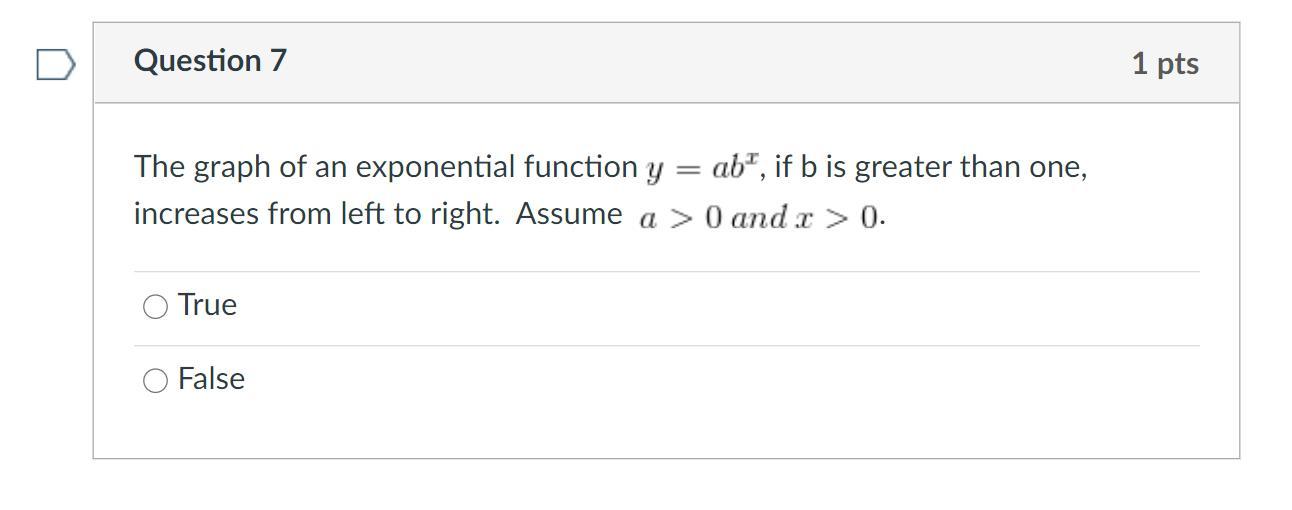This screenshot has height=510, width=1292.
Task: Click the word Assume in the question
Action: click(569, 214)
